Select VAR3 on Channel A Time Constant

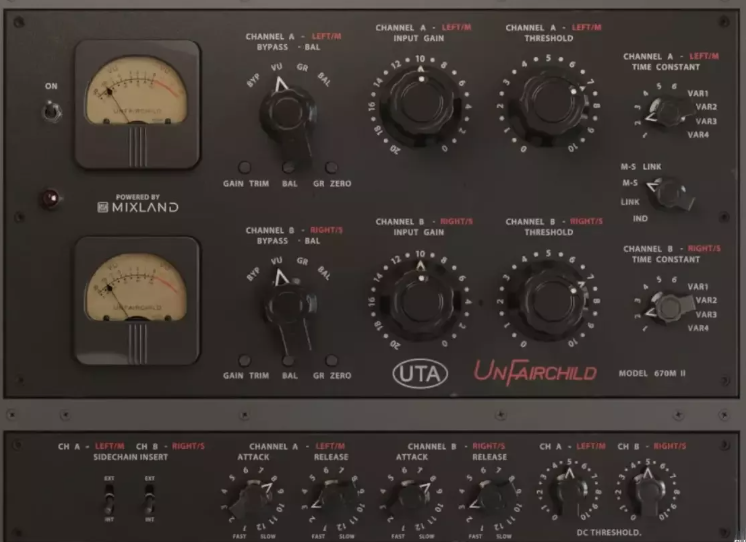[706, 121]
